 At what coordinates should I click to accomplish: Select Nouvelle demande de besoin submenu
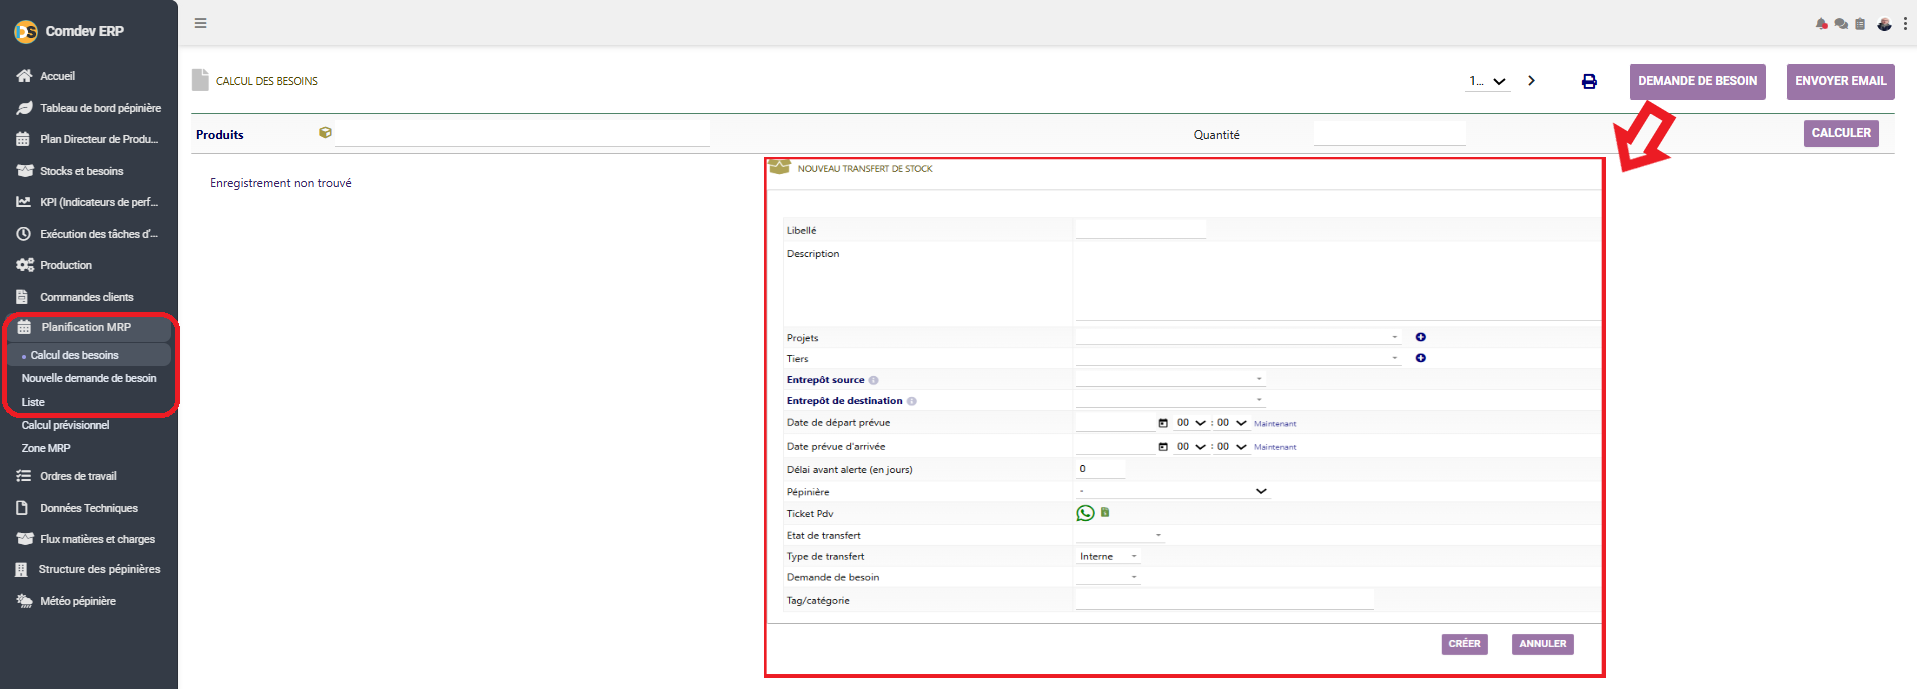[x=89, y=378]
